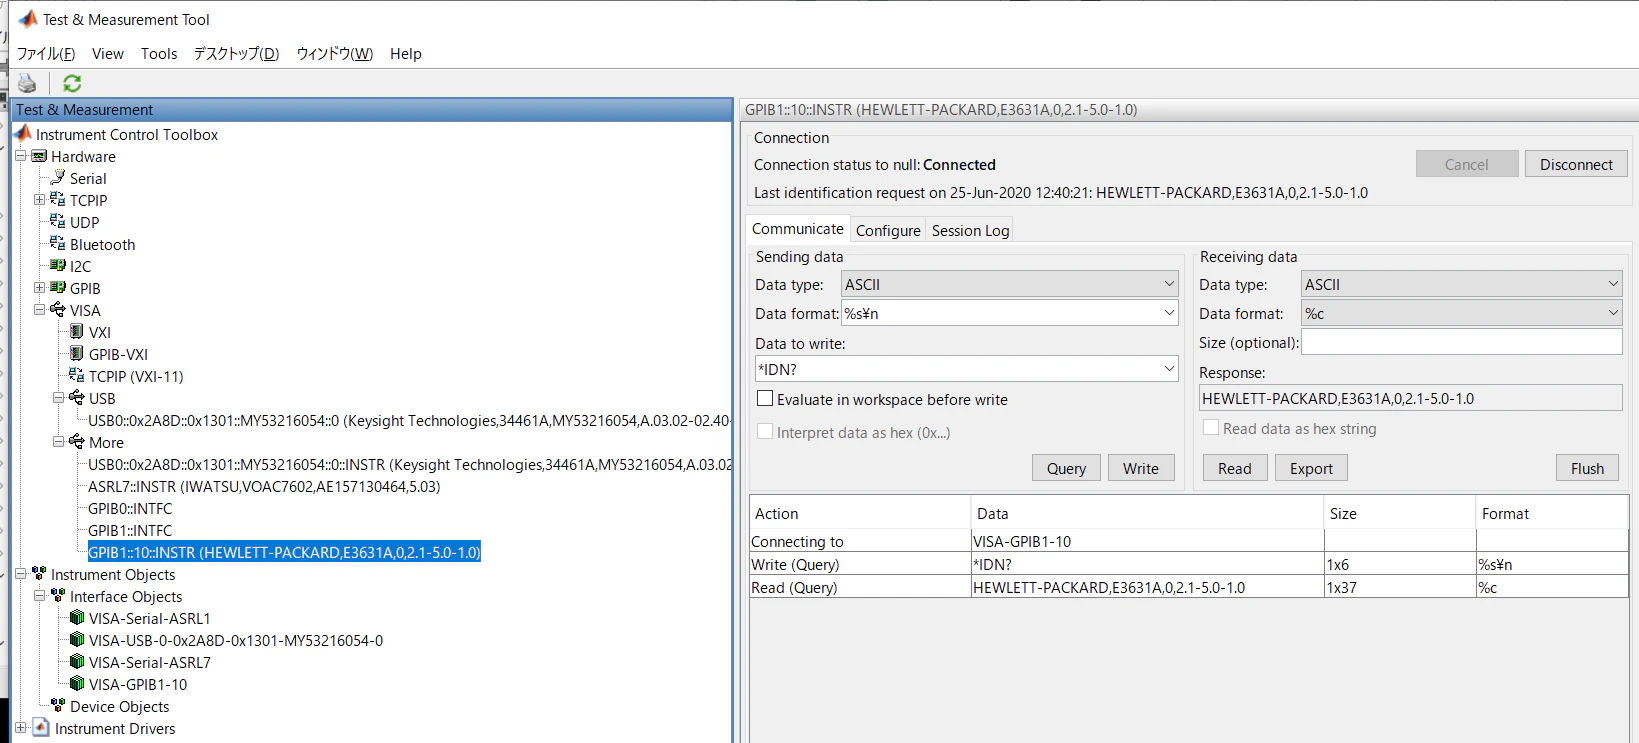This screenshot has height=743, width=1639.
Task: Enable Evaluate in workspace before write
Action: pos(765,399)
